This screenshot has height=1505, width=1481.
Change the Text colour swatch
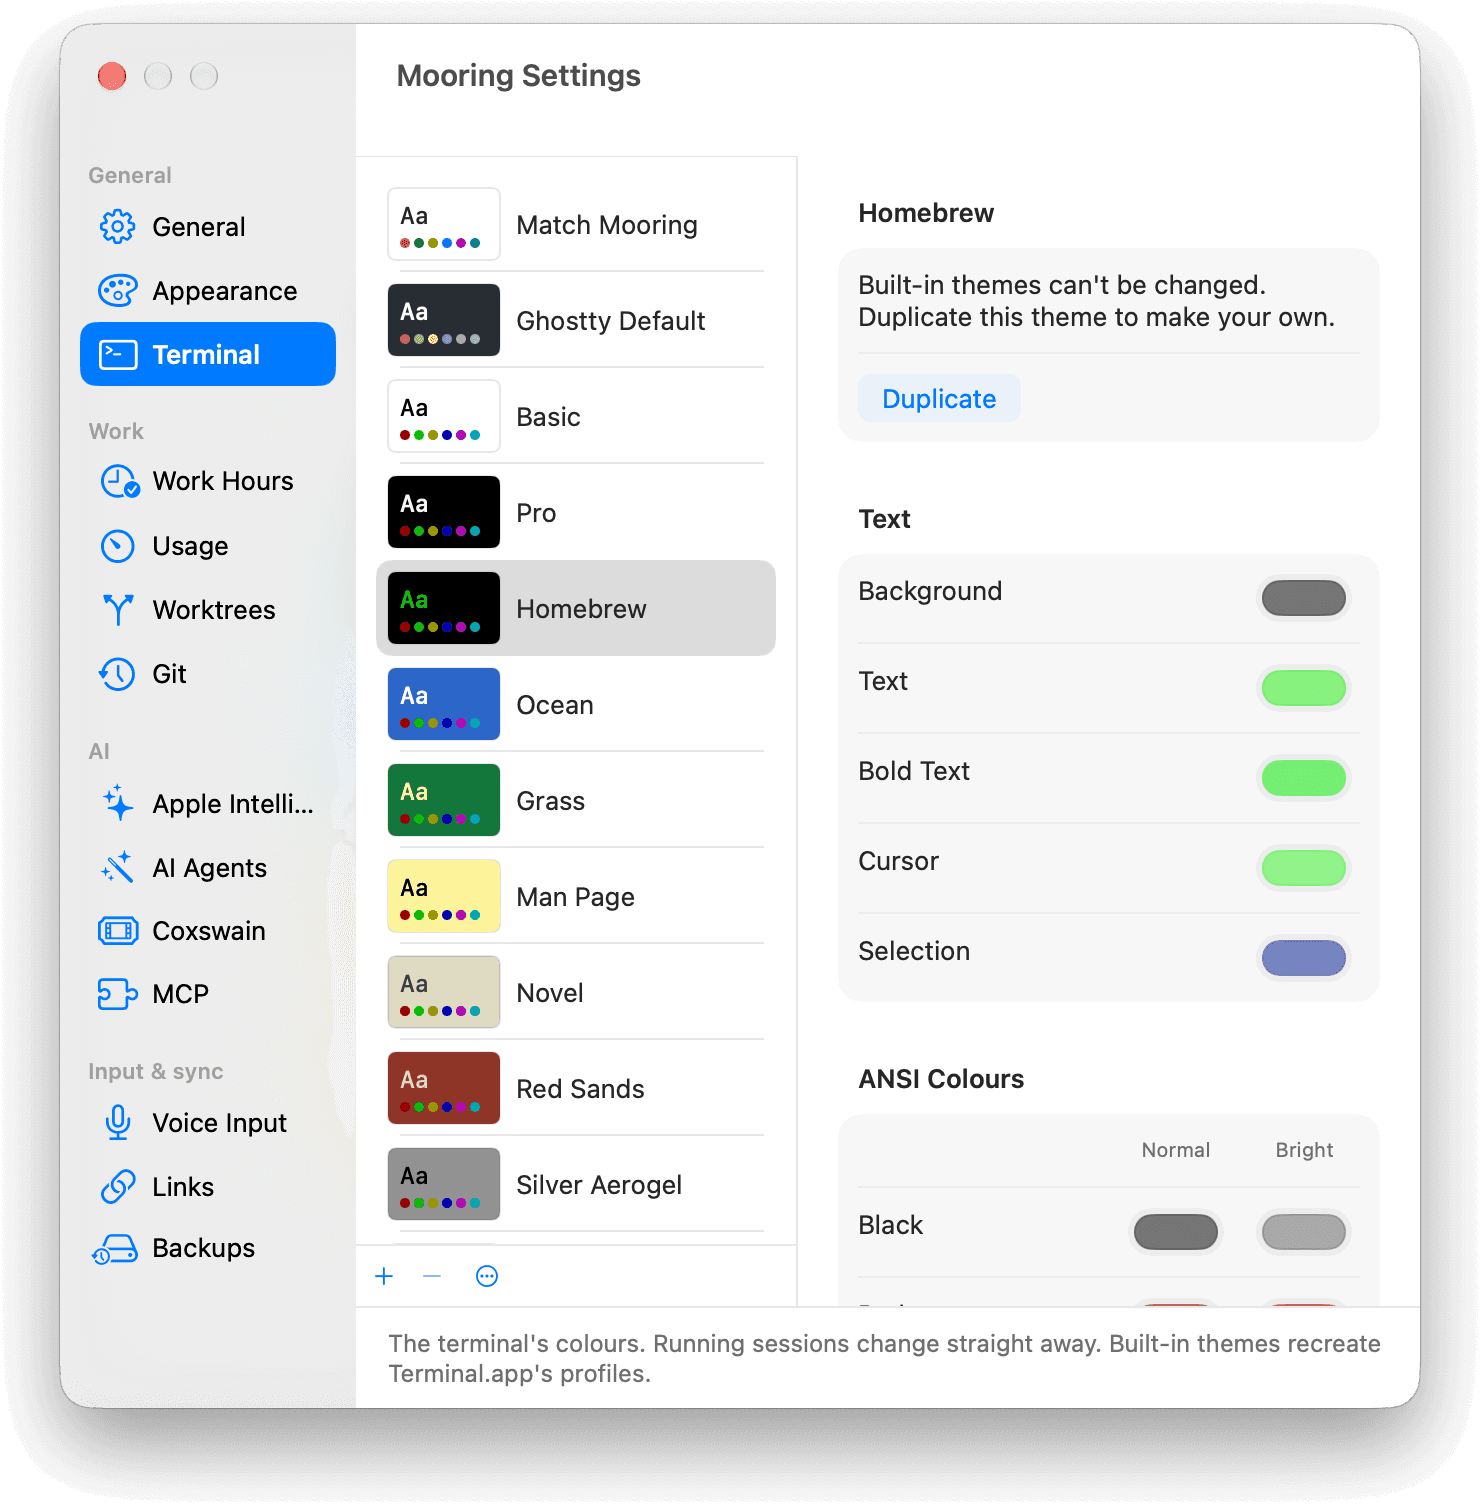coord(1304,688)
